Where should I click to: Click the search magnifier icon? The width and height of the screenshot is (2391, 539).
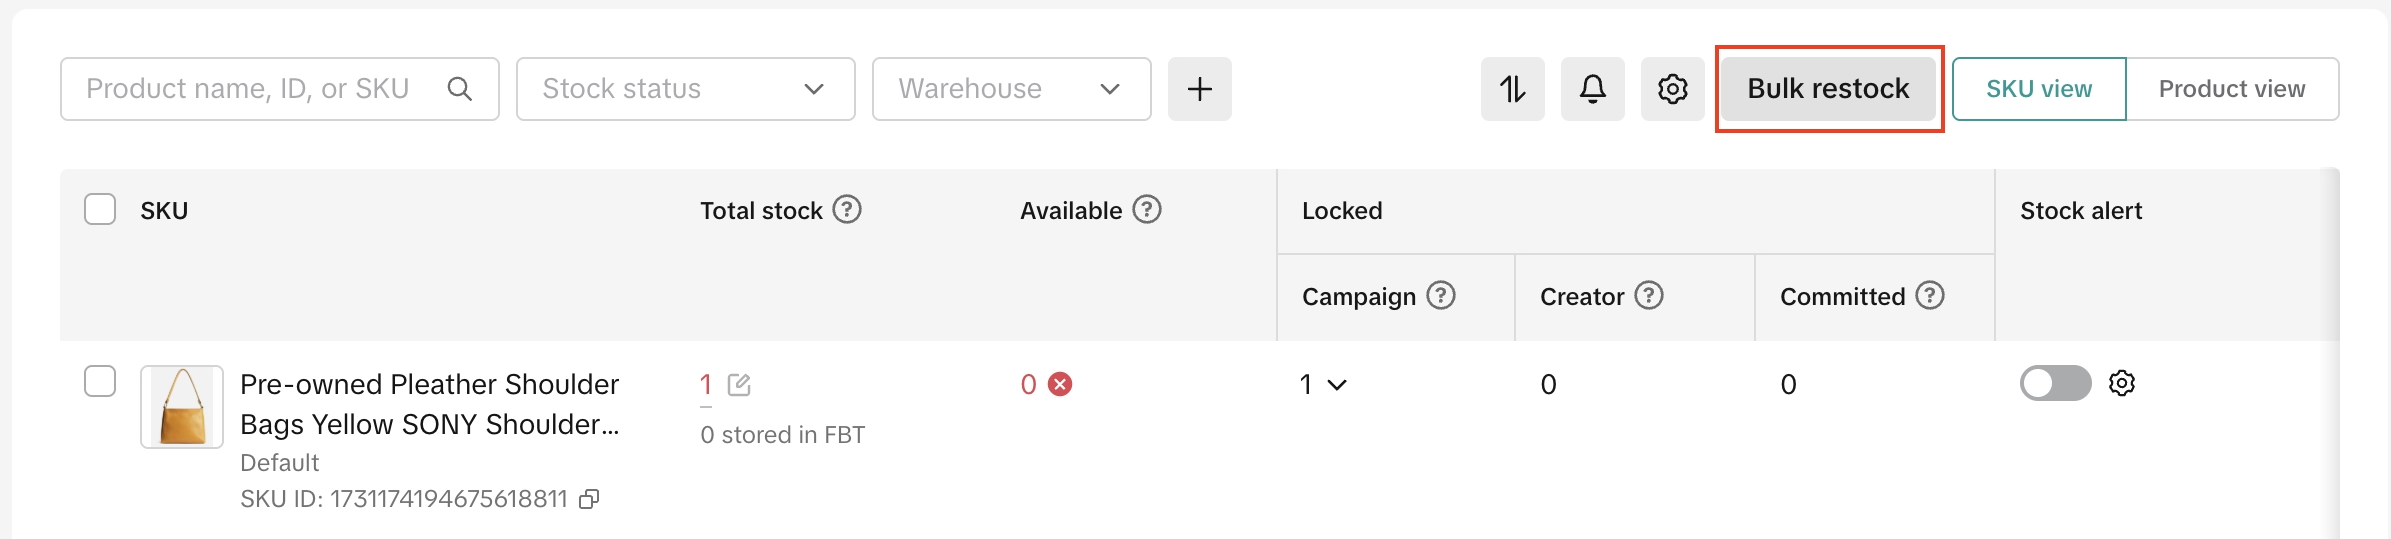460,89
